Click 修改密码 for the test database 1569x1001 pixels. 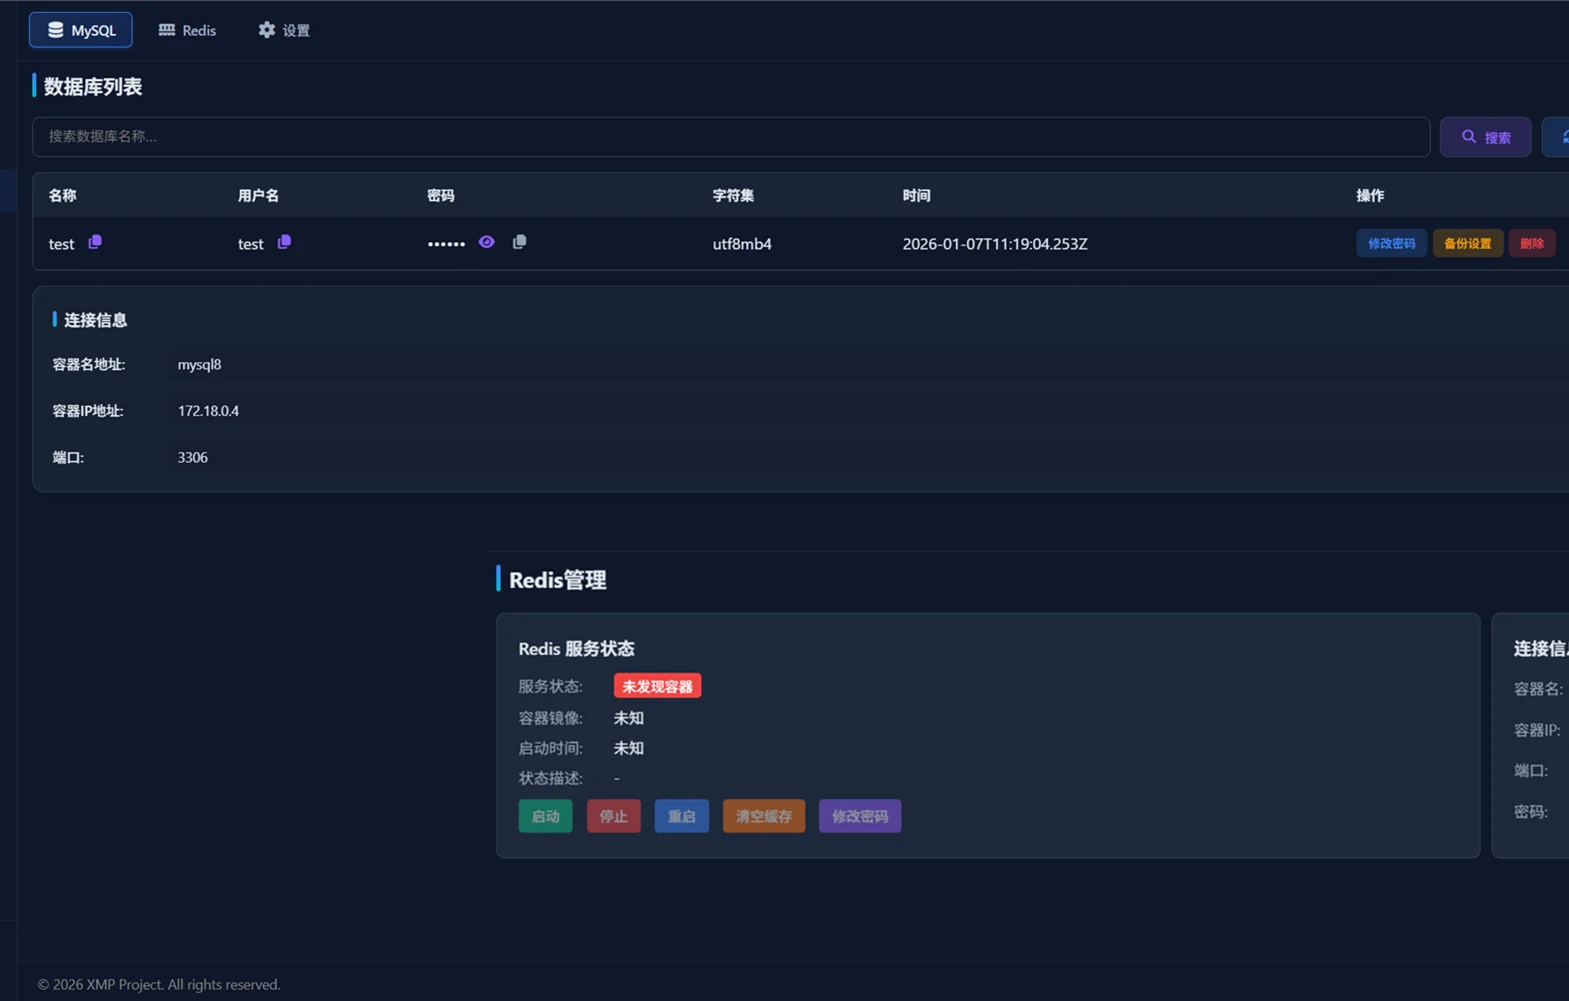[x=1391, y=243]
